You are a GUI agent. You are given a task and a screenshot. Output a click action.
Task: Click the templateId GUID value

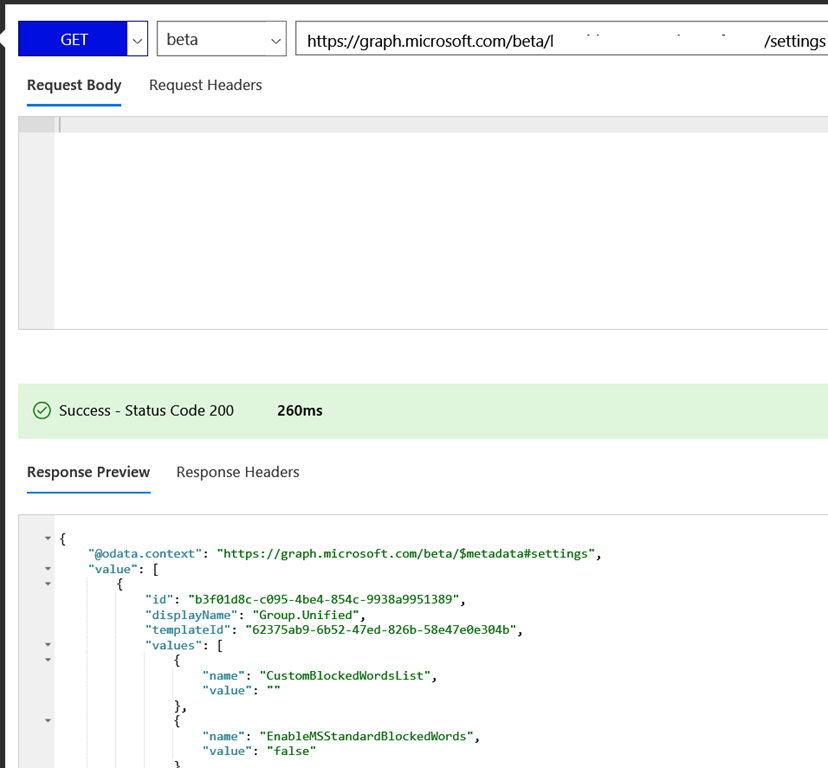point(383,630)
